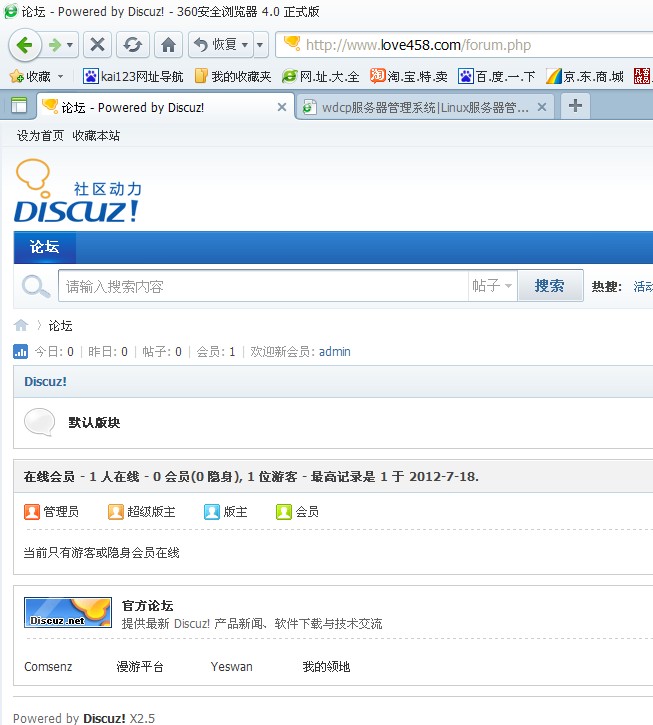
Task: Click the Discuz! 社区动力 logo
Action: click(78, 191)
